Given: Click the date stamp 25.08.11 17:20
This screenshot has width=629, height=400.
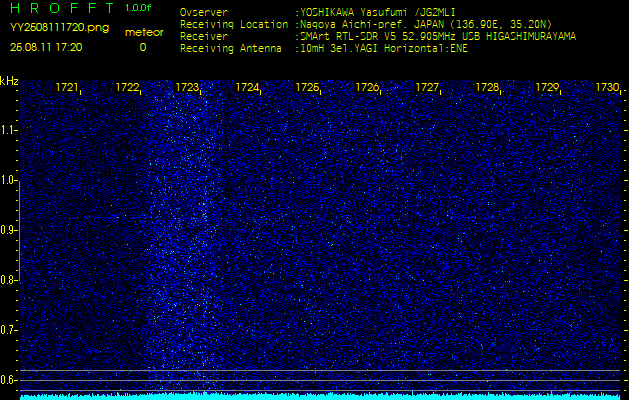Looking at the screenshot, I should click(x=46, y=47).
